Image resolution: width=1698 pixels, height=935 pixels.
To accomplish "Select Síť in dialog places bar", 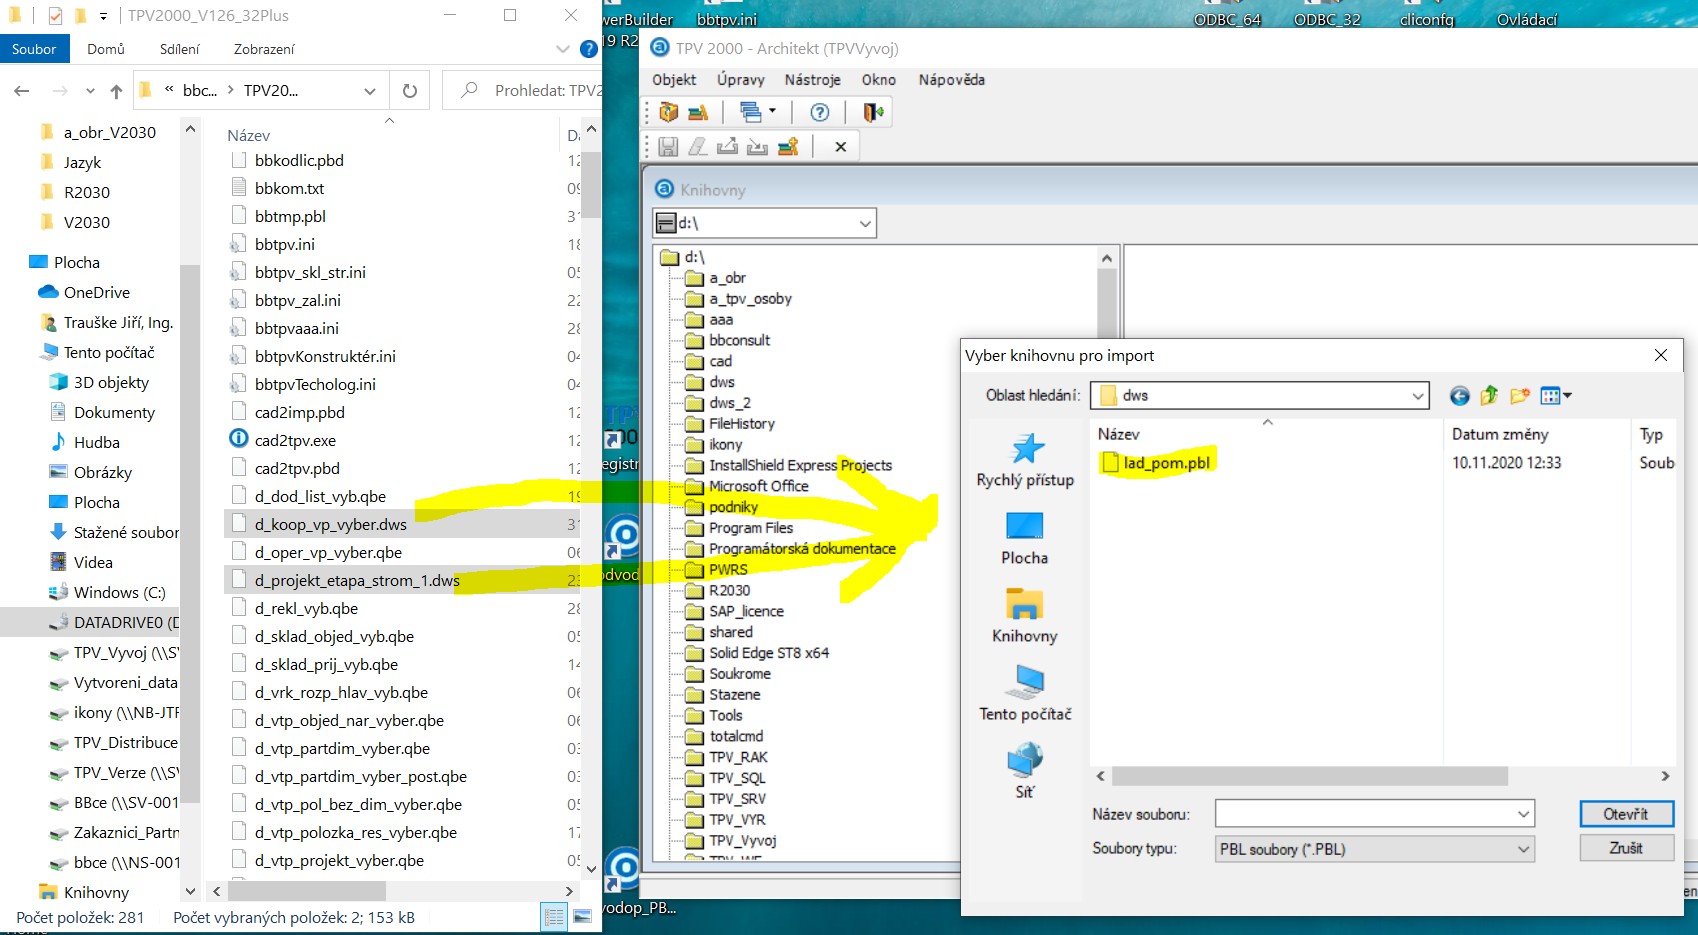I will (x=1025, y=771).
